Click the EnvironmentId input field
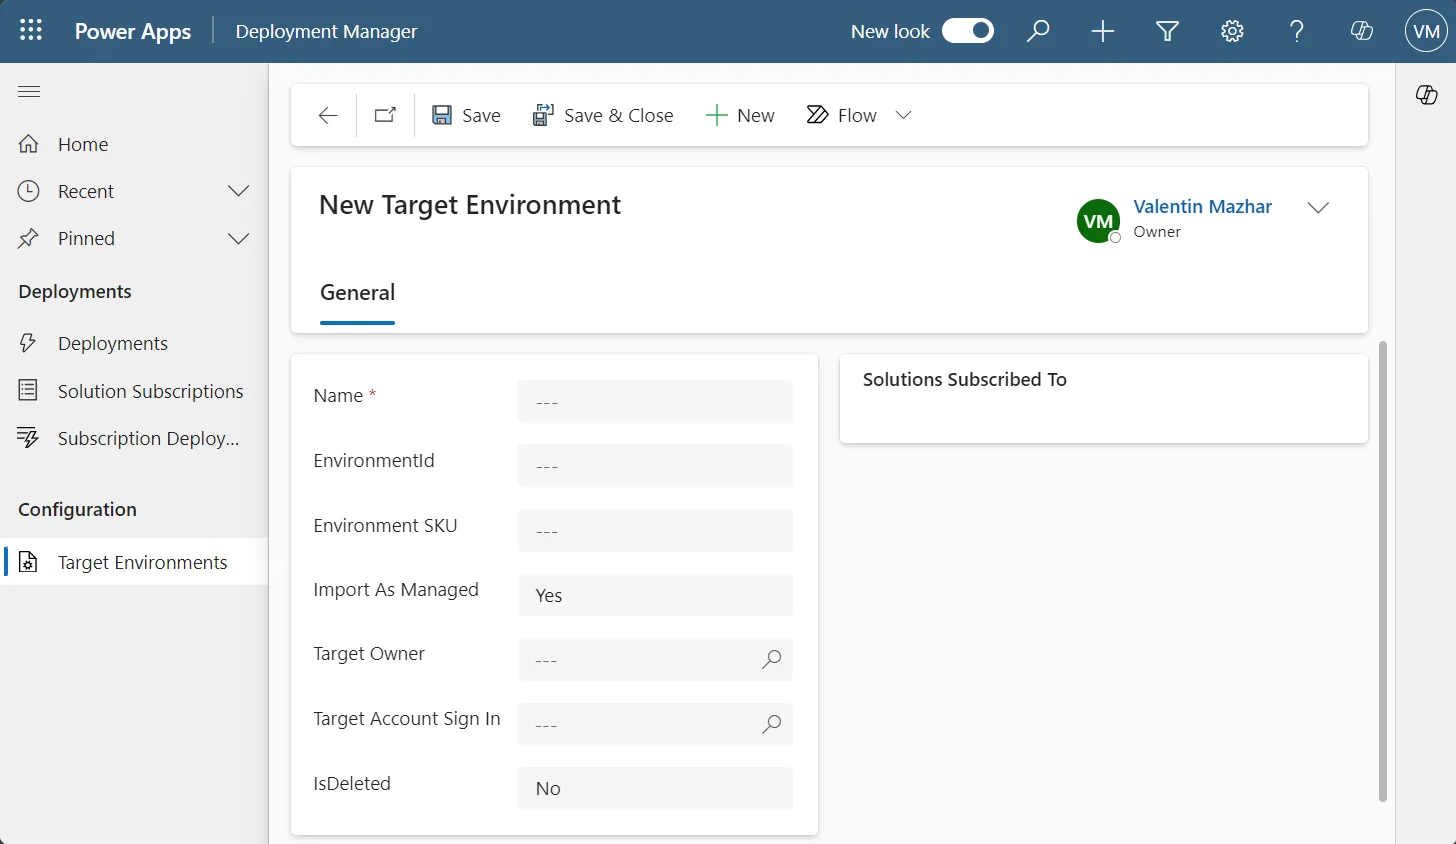The height and width of the screenshot is (844, 1456). pyautogui.click(x=655, y=466)
